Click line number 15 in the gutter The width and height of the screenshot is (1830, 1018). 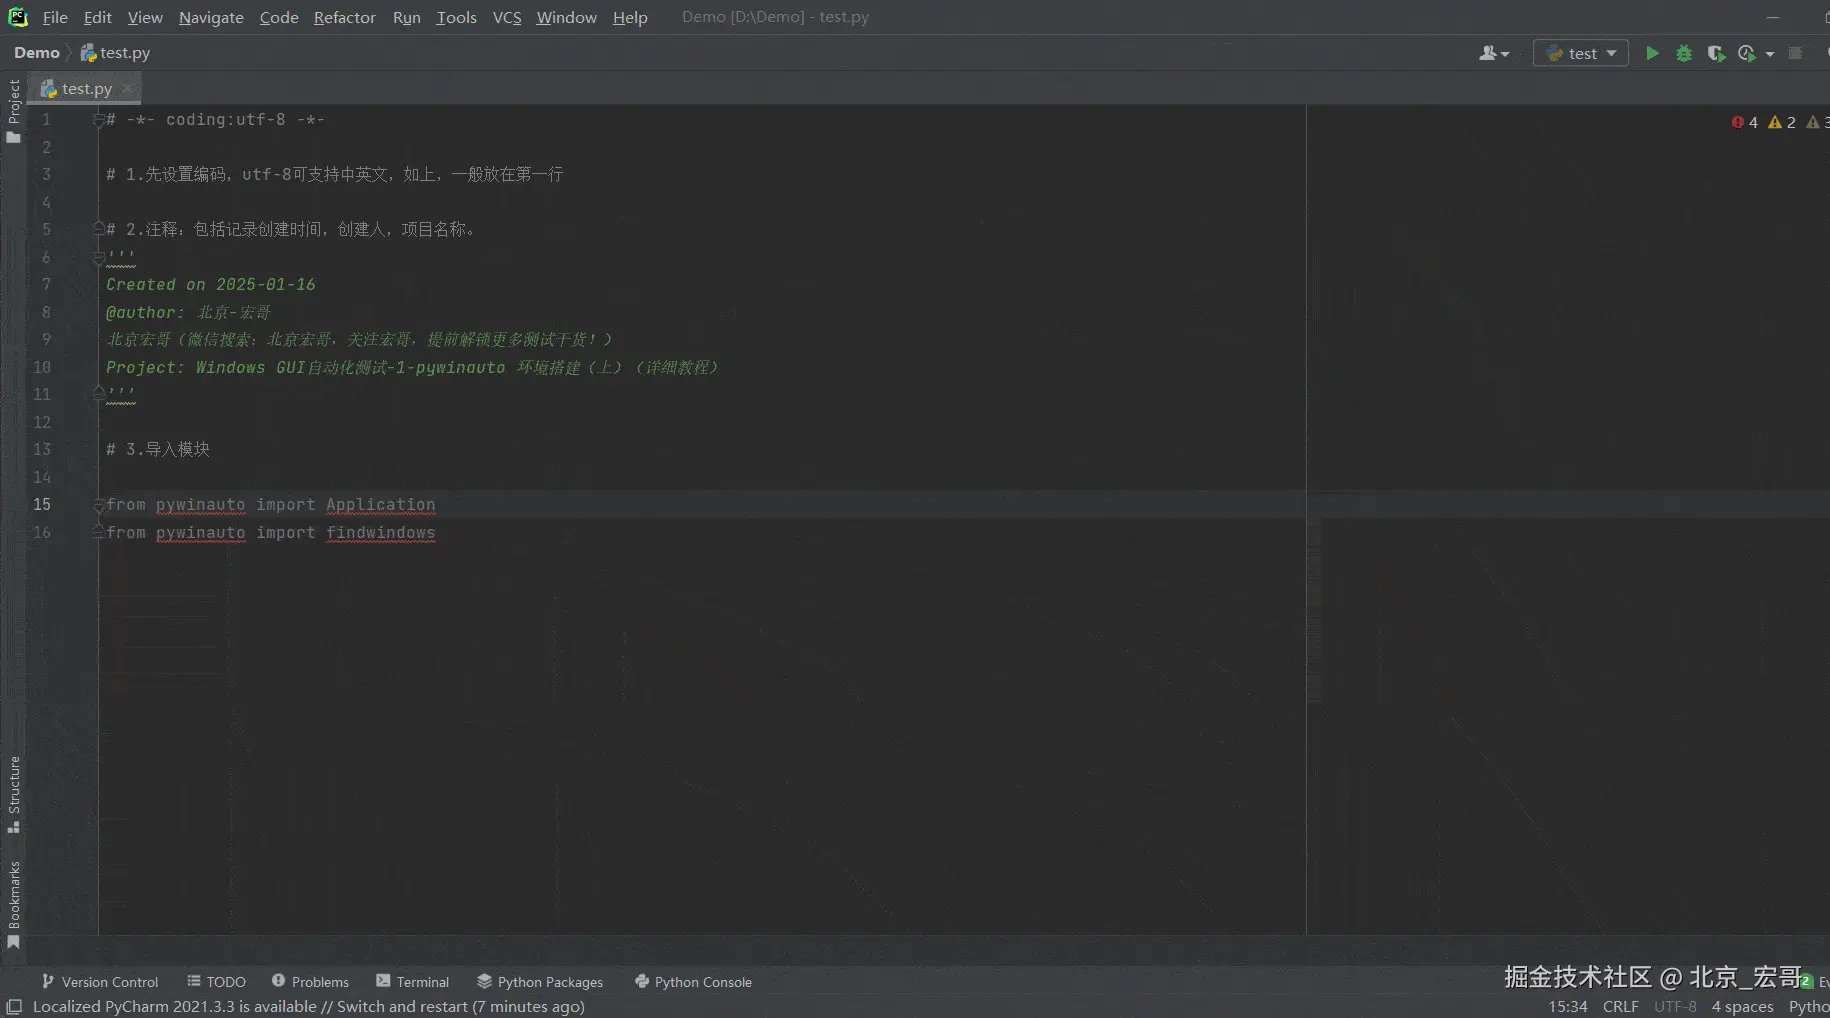[x=42, y=505]
